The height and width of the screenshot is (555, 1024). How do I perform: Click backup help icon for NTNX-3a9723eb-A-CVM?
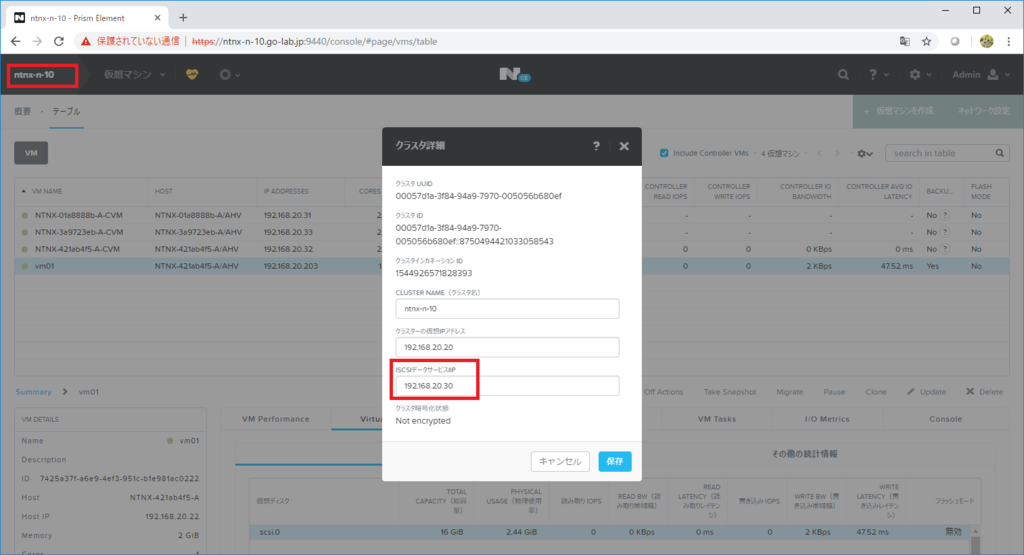coord(945,232)
